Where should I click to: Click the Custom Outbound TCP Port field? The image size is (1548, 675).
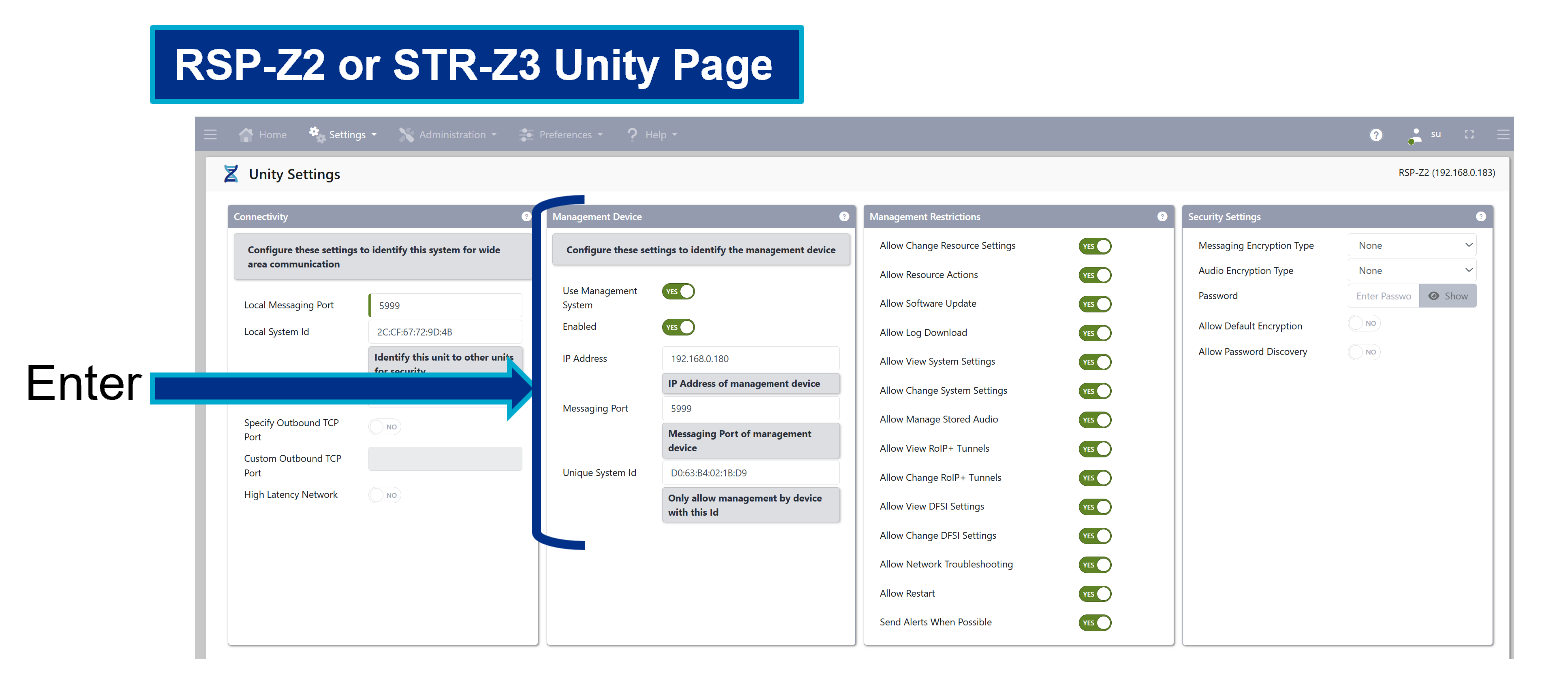446,459
